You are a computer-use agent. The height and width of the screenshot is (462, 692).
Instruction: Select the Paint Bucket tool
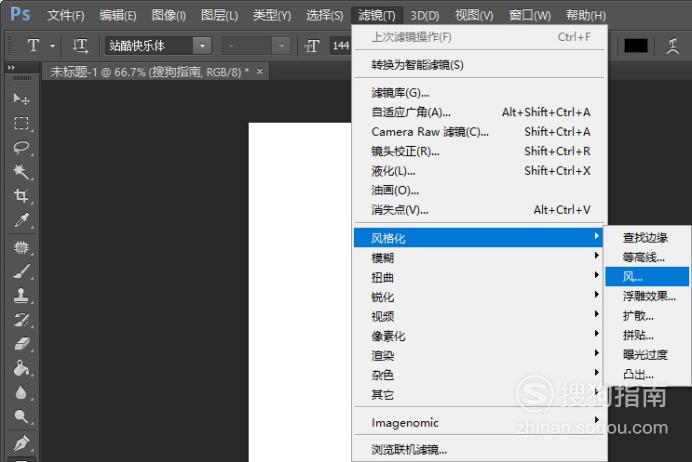(x=21, y=368)
